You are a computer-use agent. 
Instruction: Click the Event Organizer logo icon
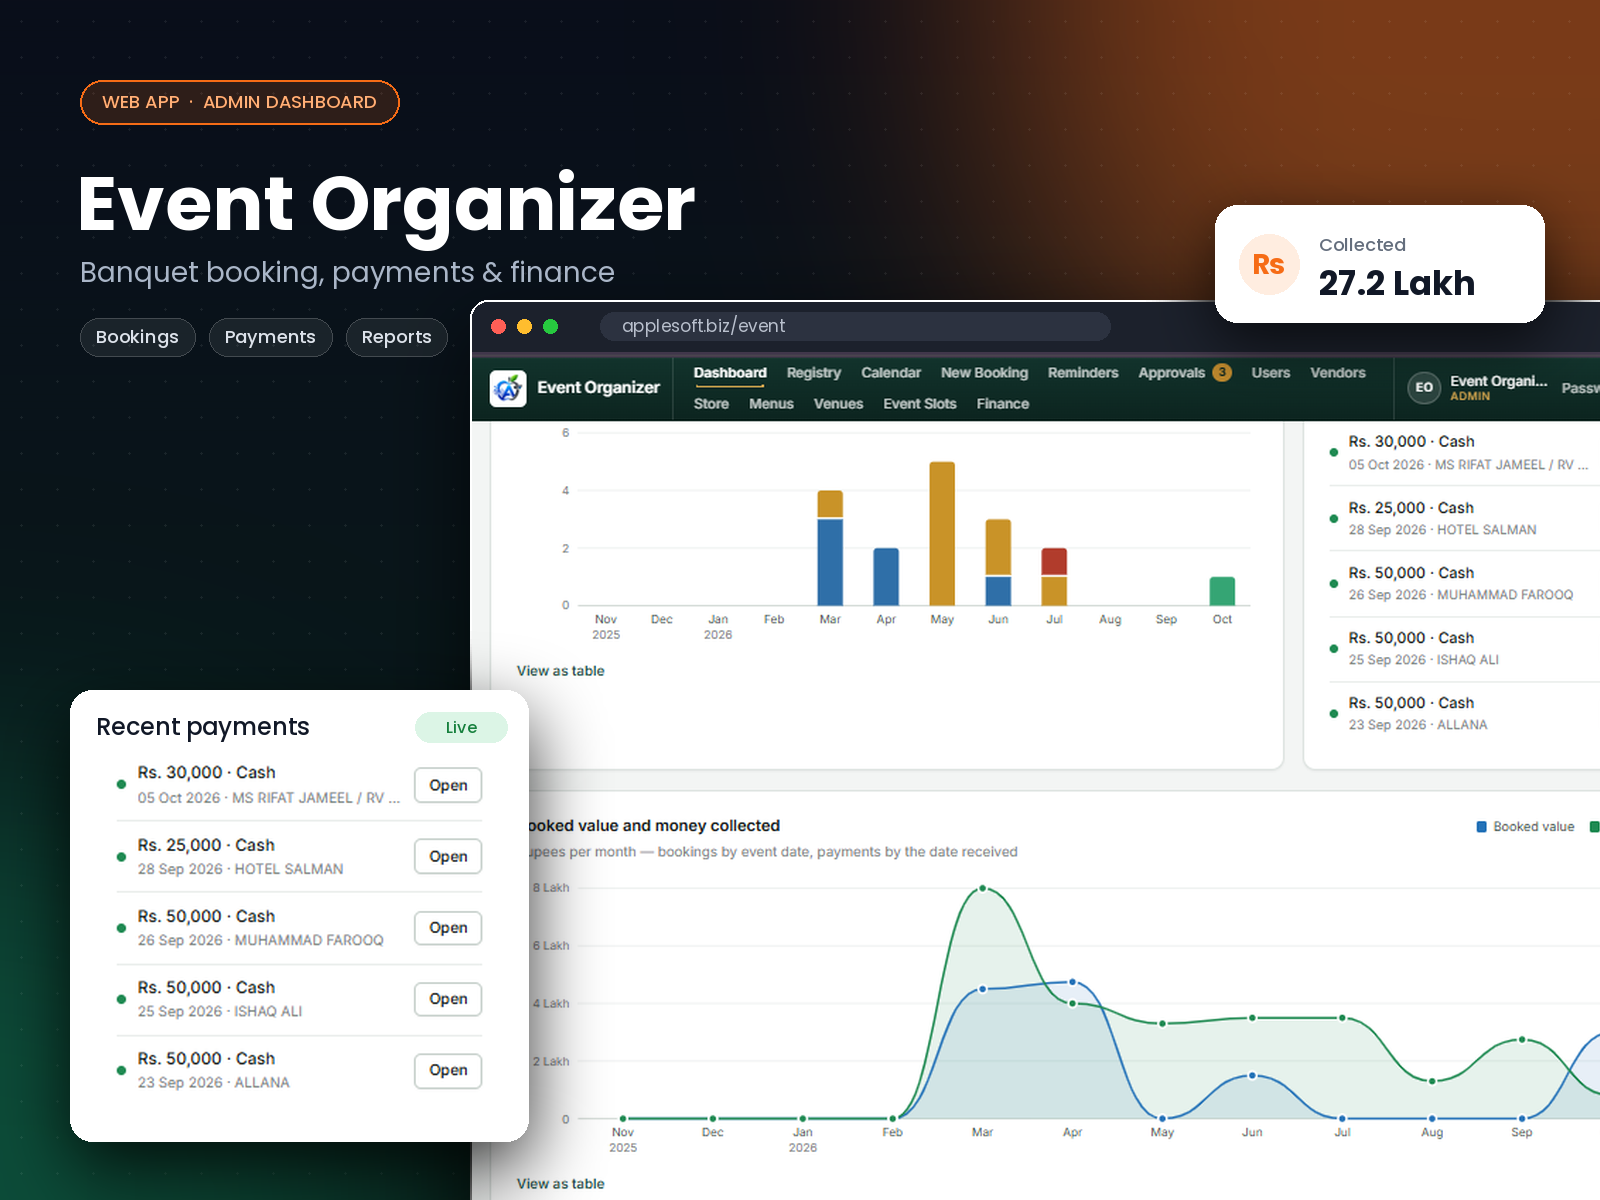click(x=508, y=388)
